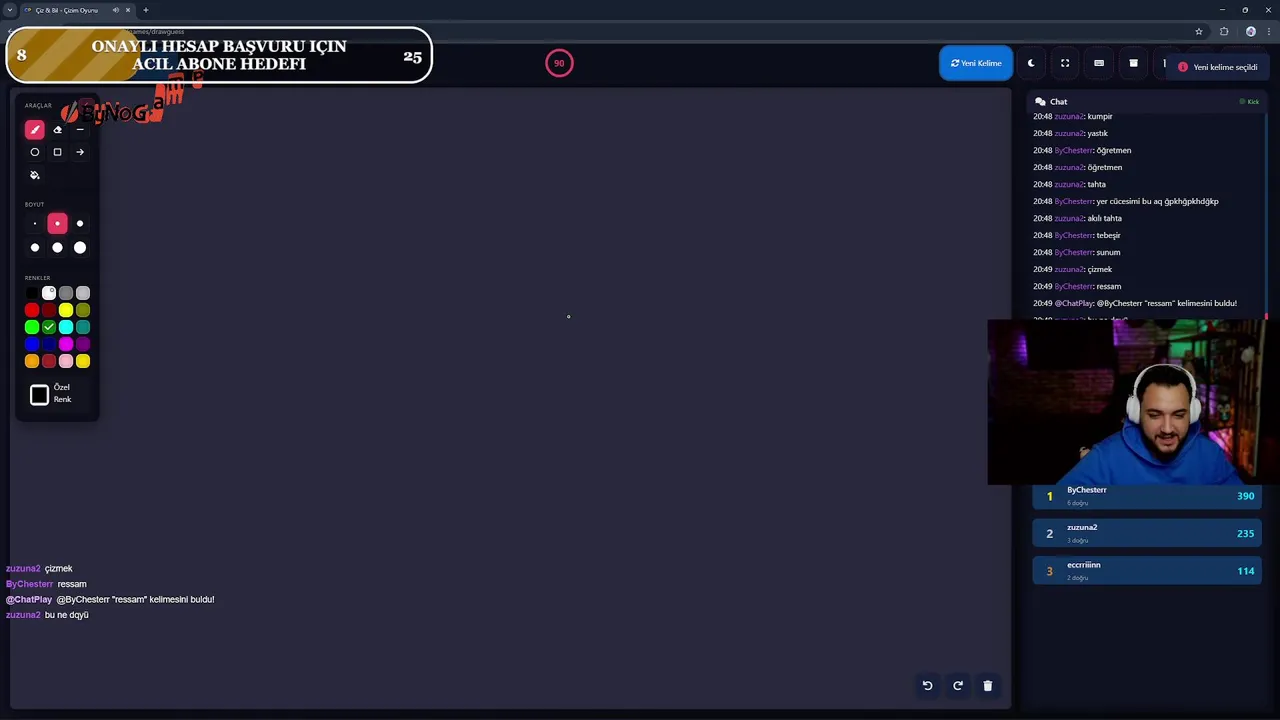Pick the teal color swatch

[83, 327]
